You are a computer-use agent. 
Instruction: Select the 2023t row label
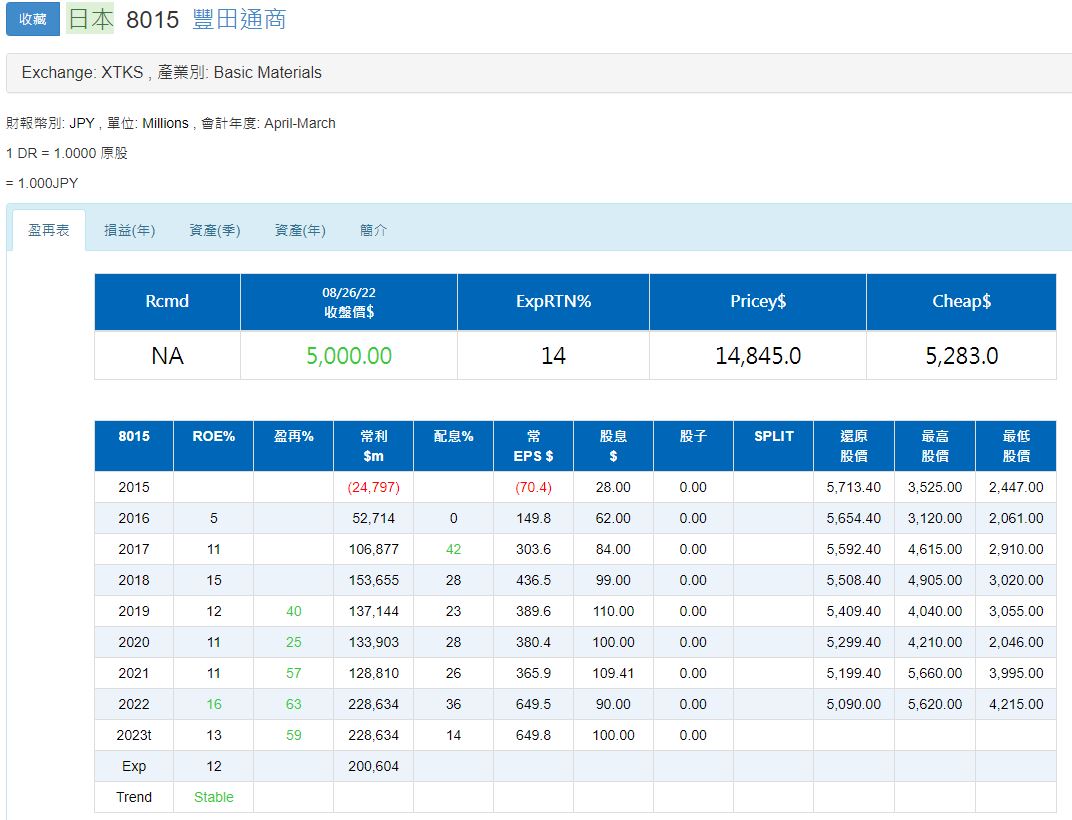(134, 735)
